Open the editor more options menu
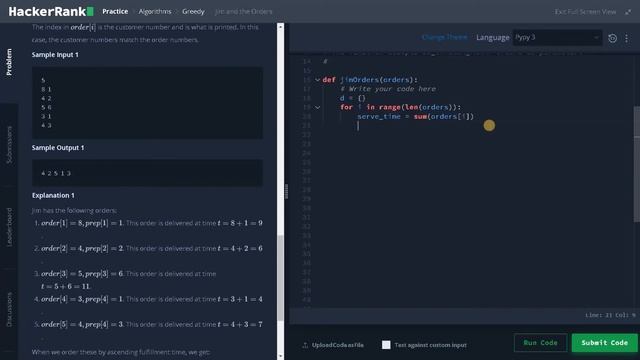Viewport: 640px width, 360px height. [x=627, y=38]
